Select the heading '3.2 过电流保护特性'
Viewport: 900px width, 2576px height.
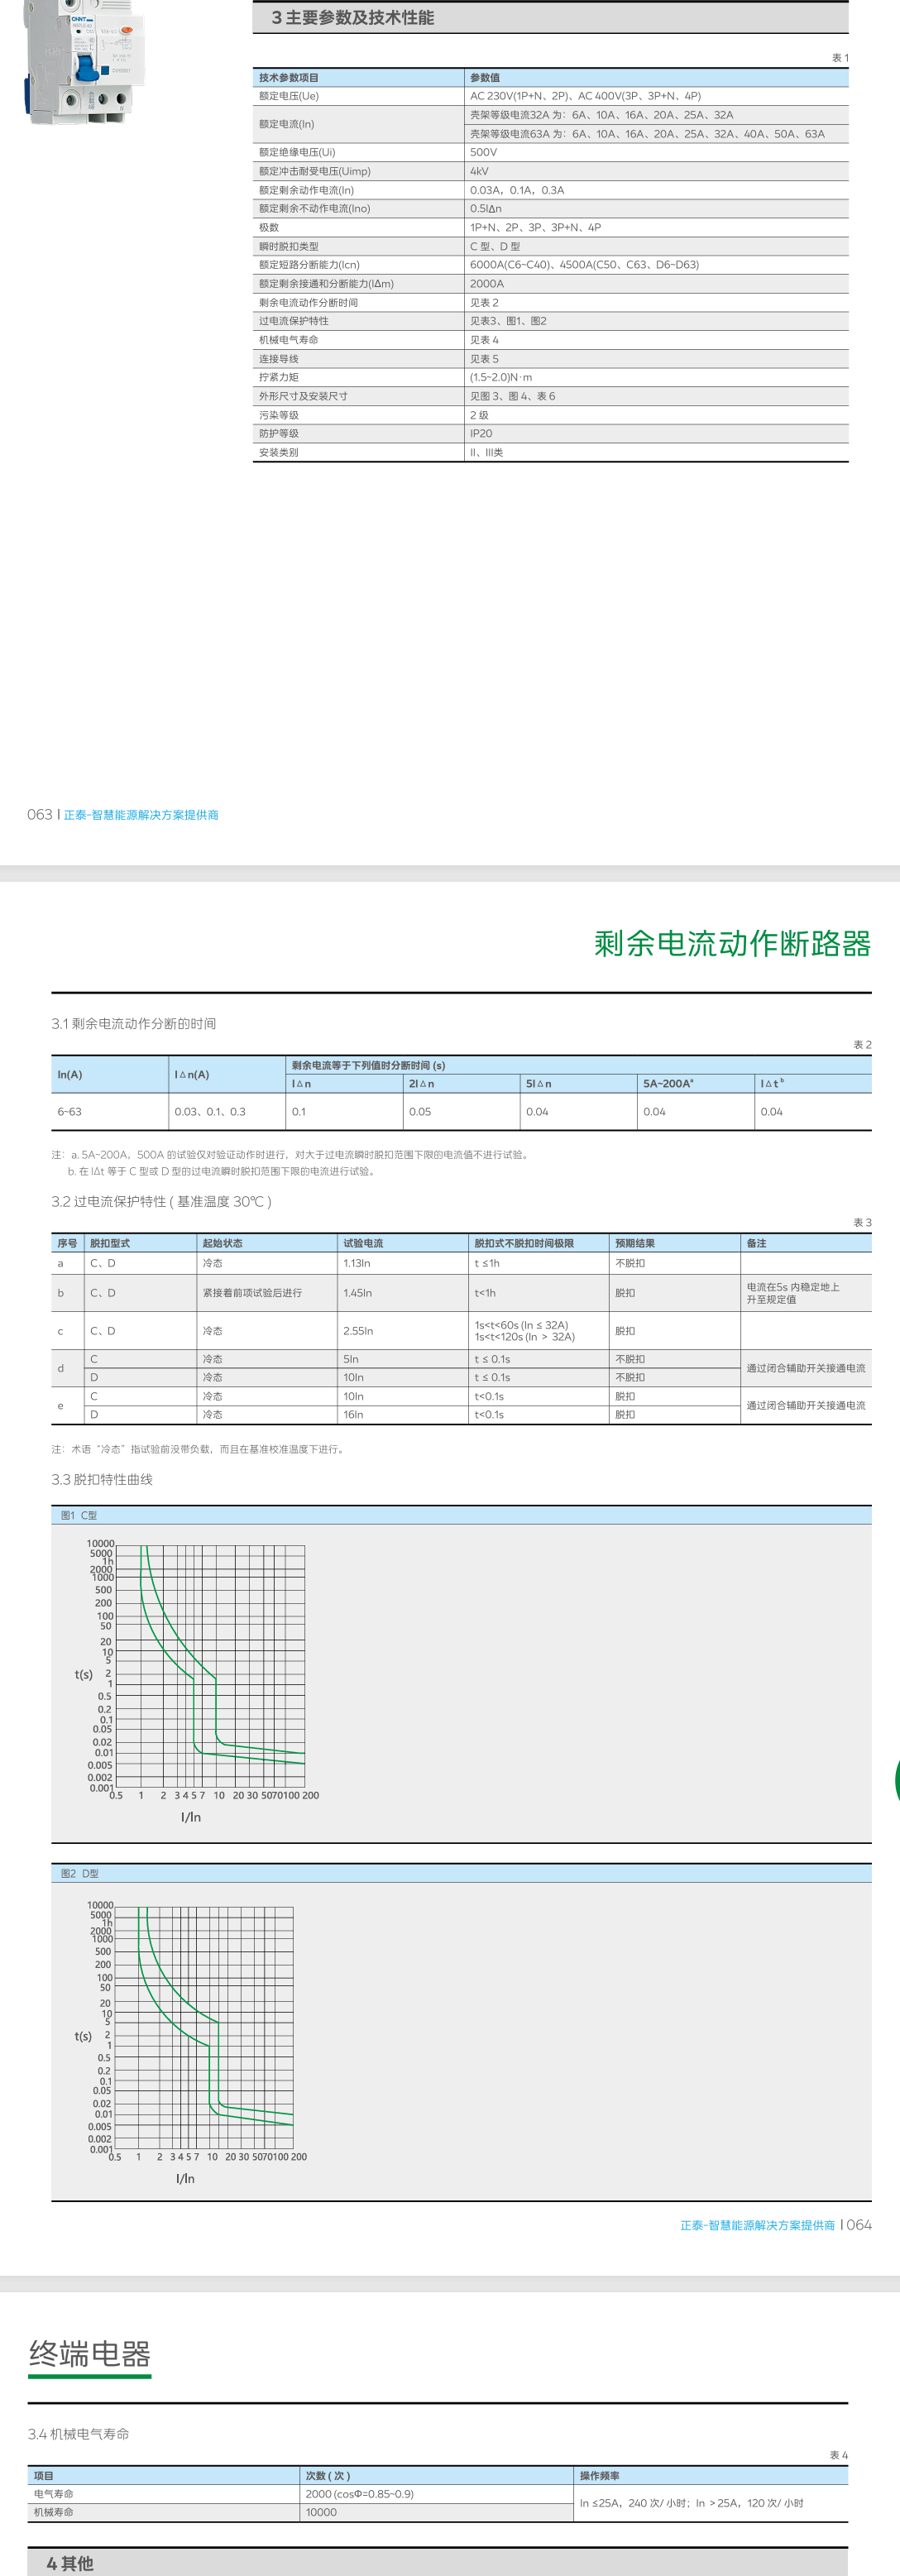pos(161,1202)
